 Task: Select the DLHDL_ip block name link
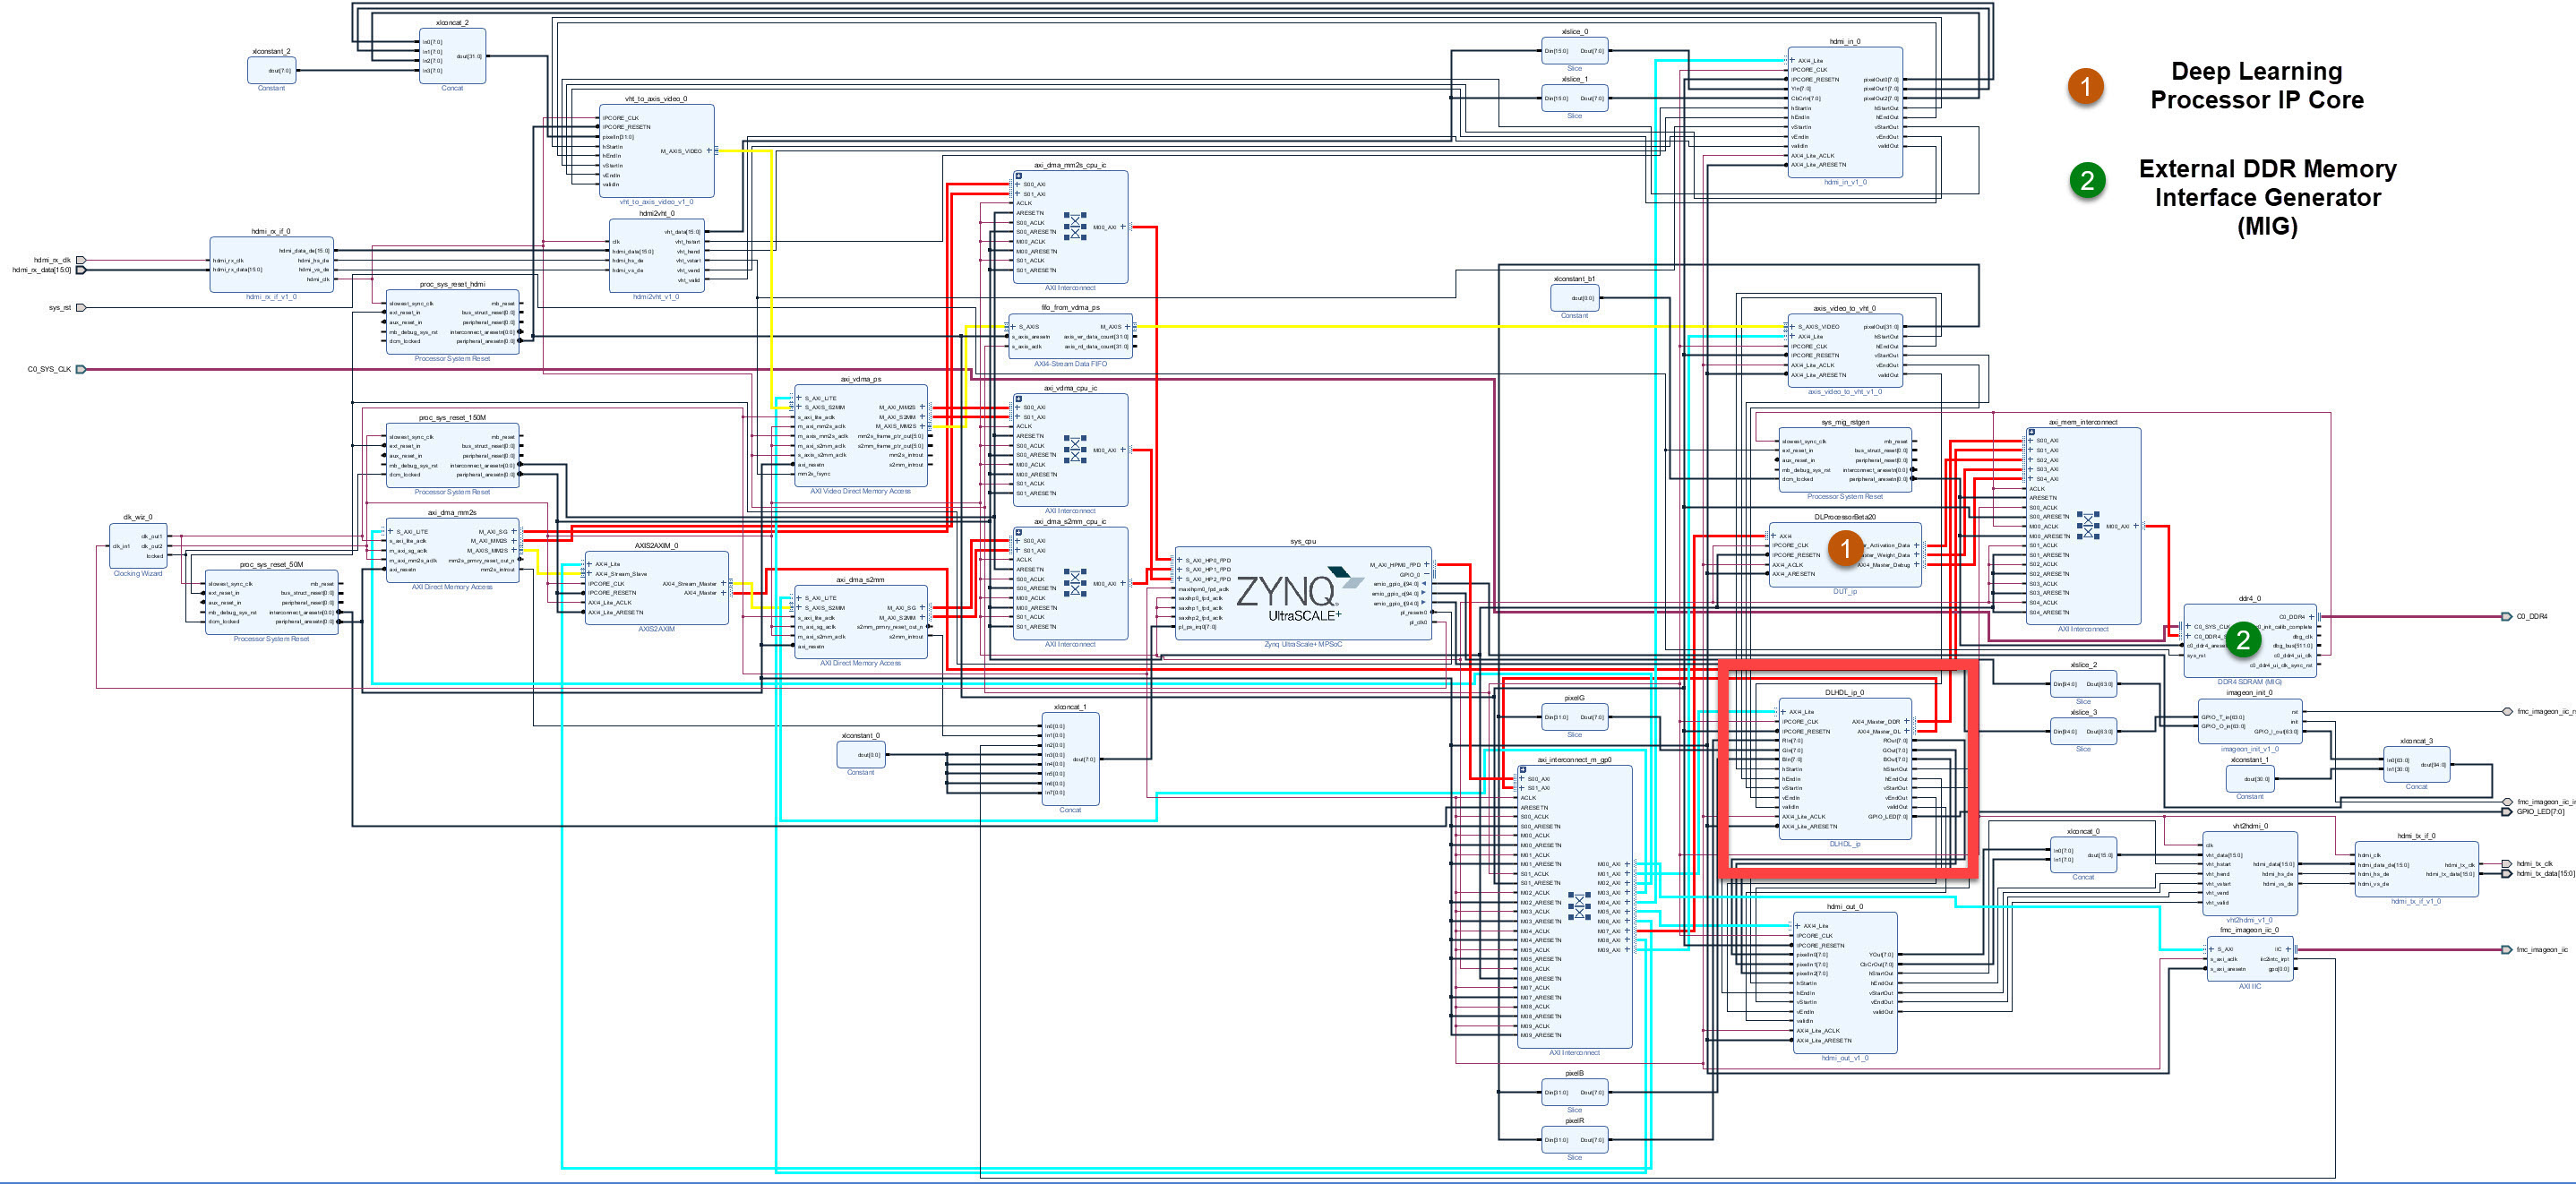(x=1844, y=844)
